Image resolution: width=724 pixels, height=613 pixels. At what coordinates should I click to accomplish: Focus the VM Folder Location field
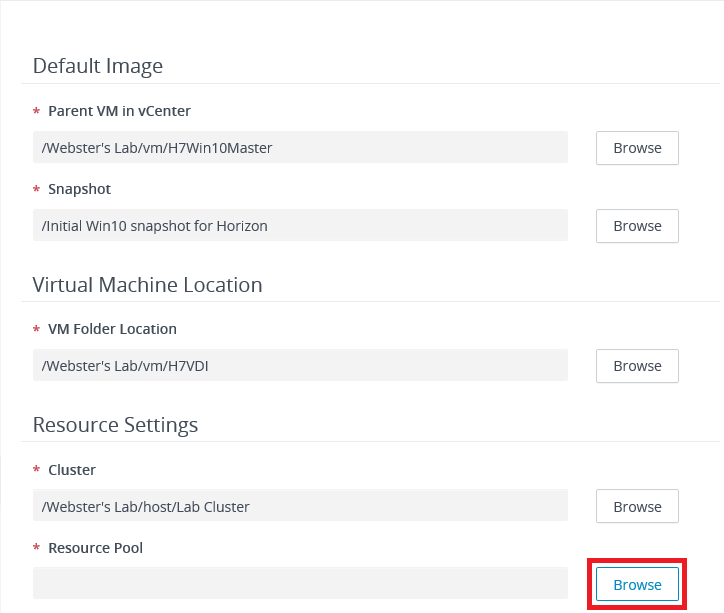click(x=300, y=366)
